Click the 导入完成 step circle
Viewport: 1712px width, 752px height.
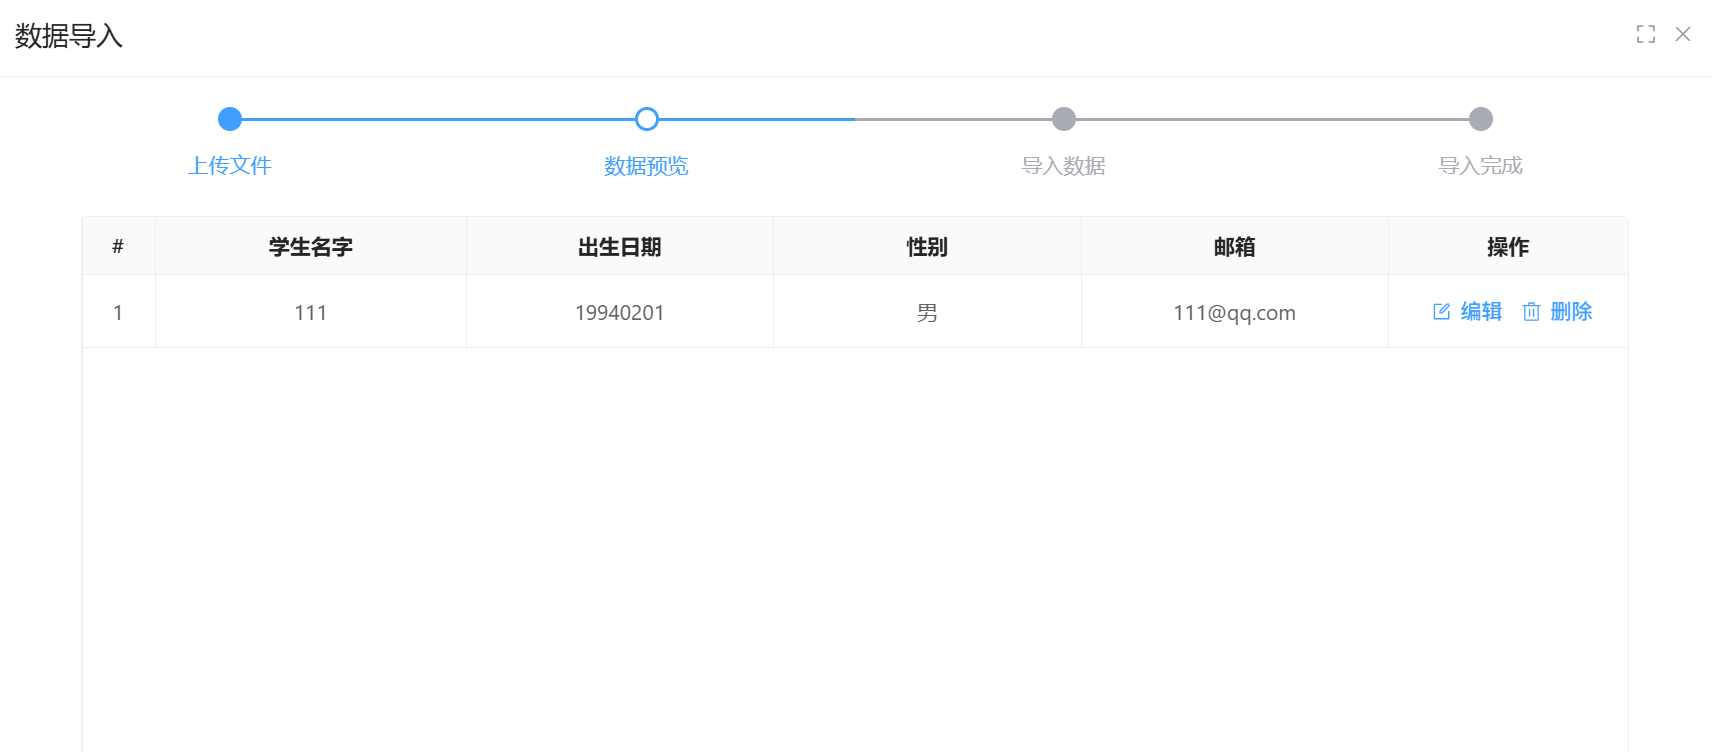point(1481,119)
